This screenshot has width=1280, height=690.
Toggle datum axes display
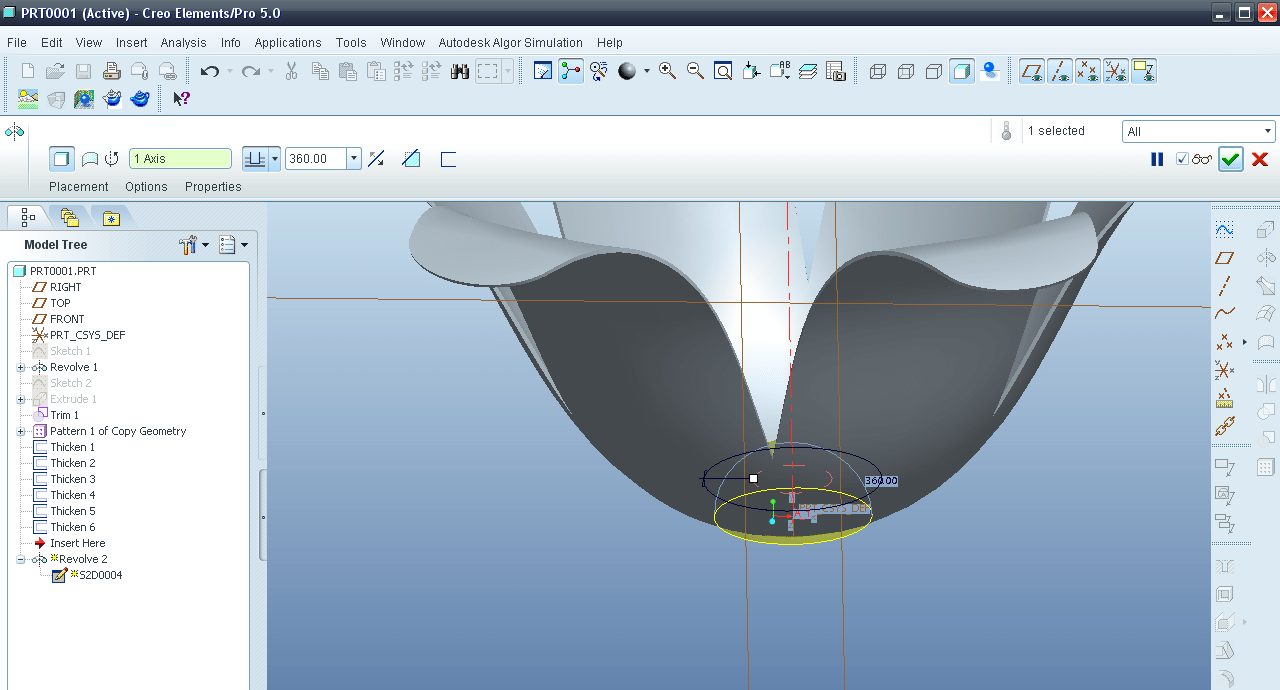(1060, 71)
